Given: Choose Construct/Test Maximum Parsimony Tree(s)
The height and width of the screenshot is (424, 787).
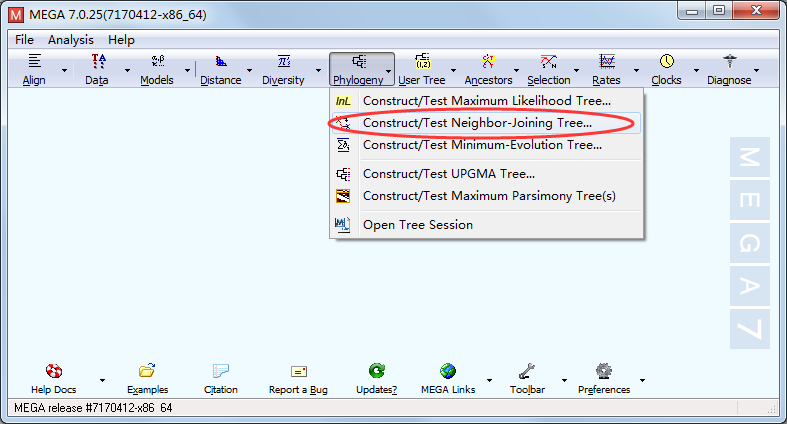Looking at the screenshot, I should click(x=486, y=196).
